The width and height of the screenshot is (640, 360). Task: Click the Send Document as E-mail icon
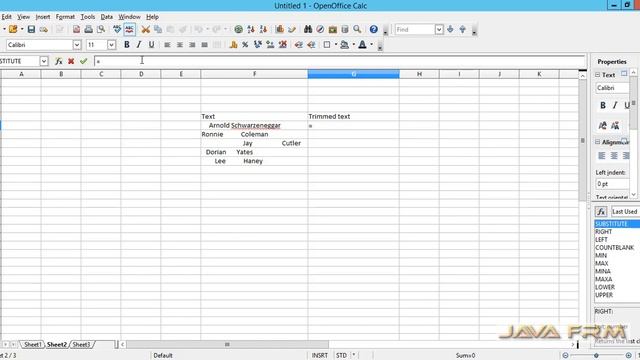tap(43, 29)
